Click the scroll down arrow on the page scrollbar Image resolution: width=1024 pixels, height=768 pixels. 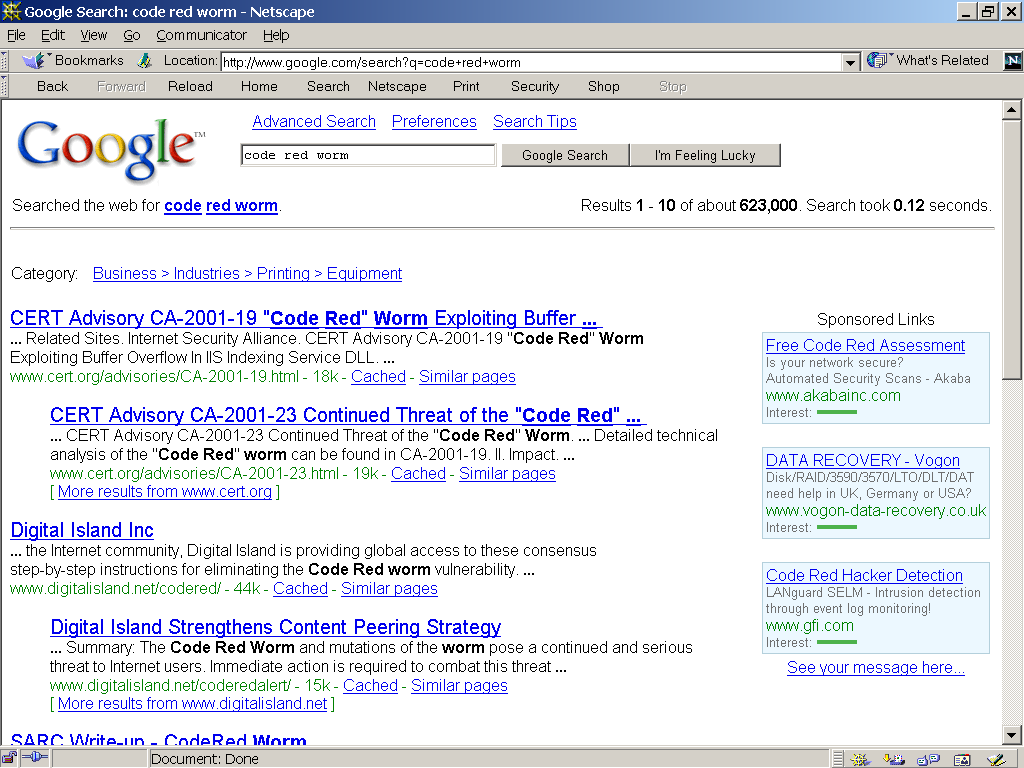coord(1011,734)
